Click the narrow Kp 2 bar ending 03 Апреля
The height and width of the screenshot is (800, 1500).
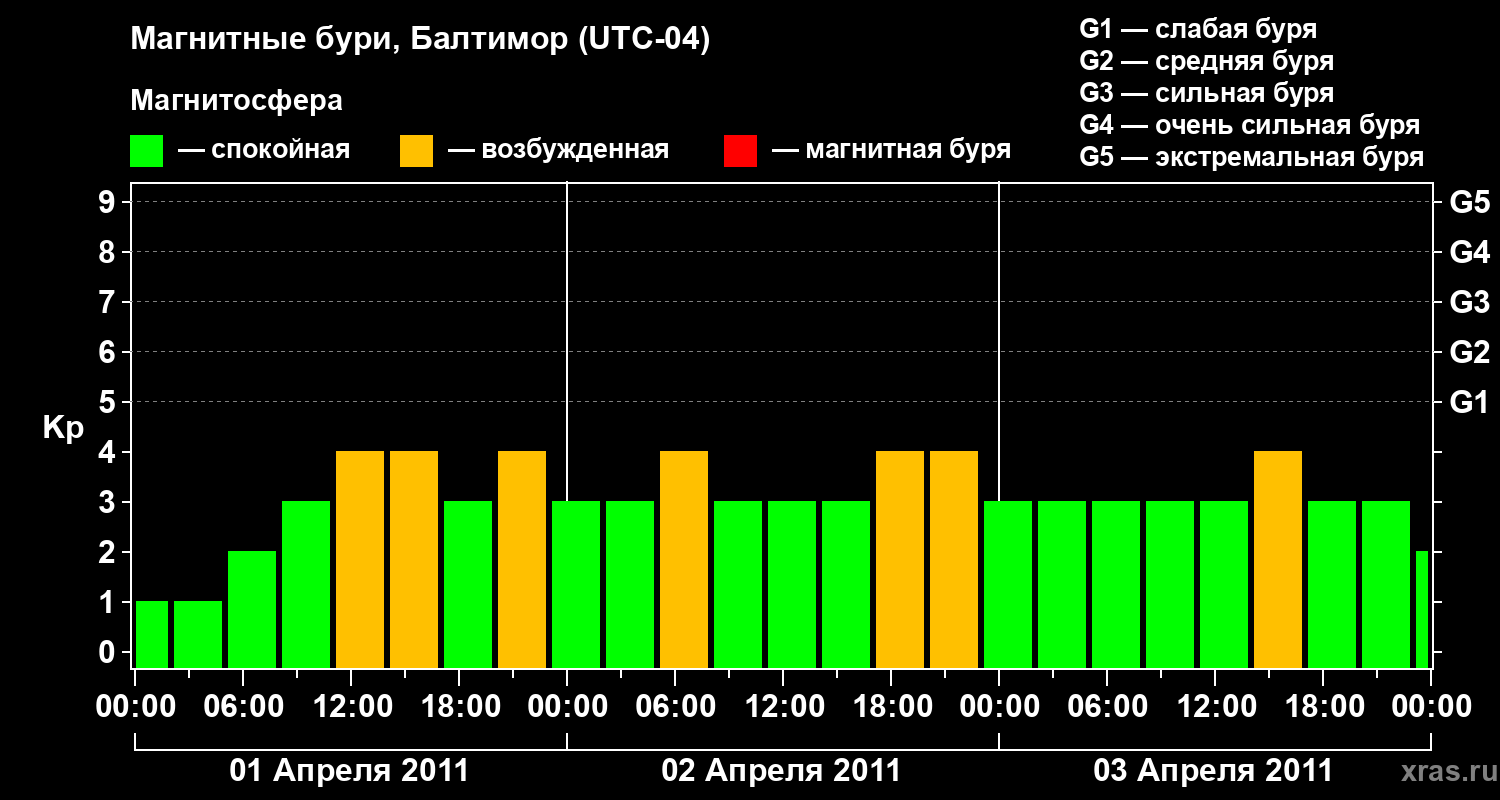click(x=1422, y=609)
